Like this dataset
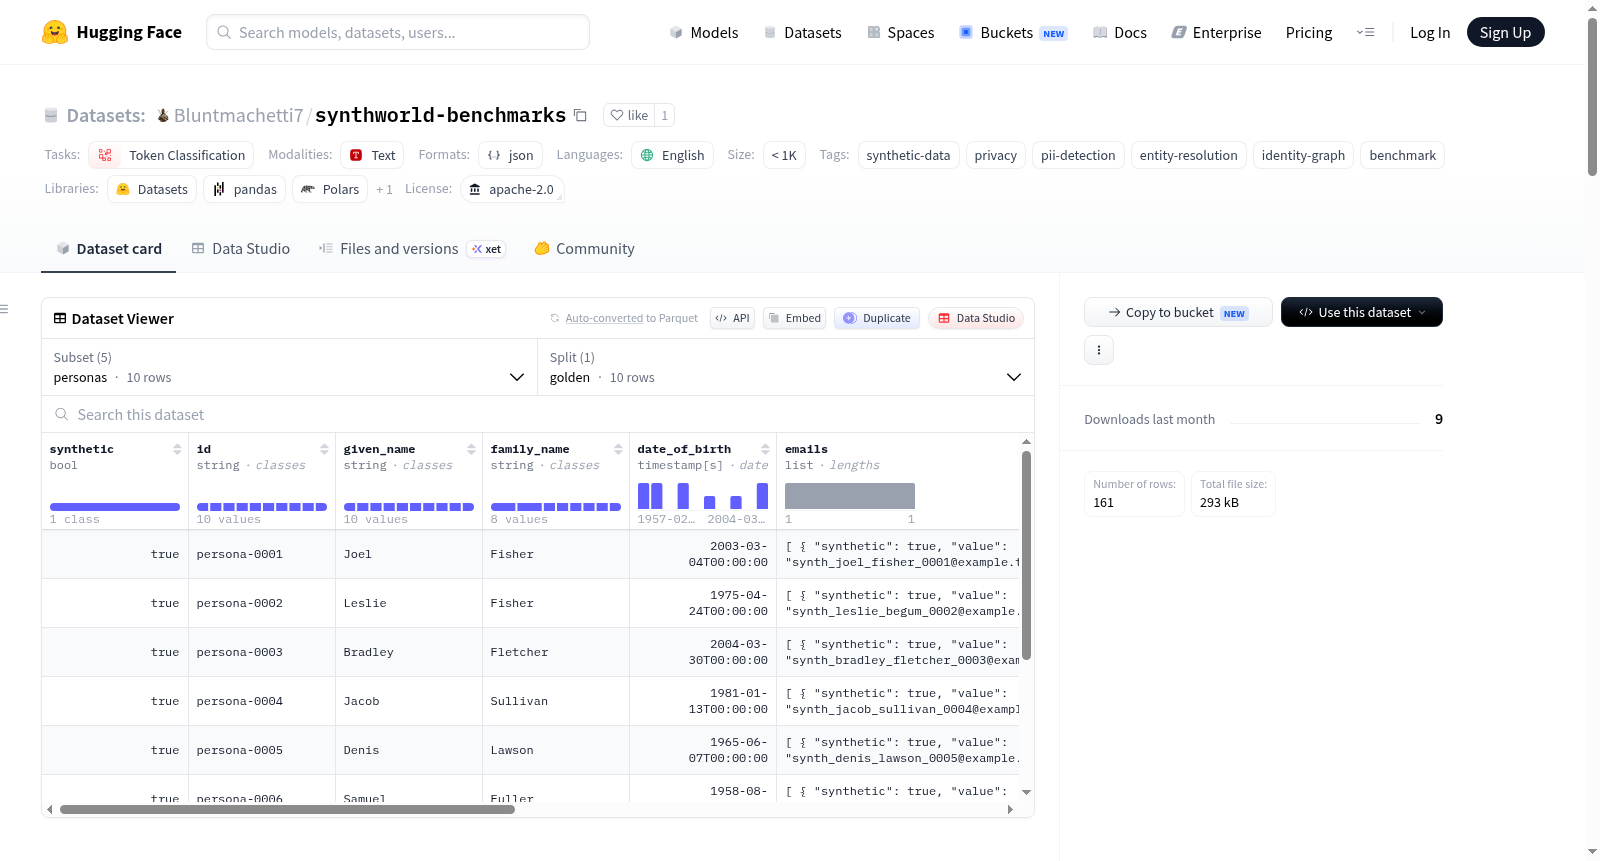1600x861 pixels. pyautogui.click(x=629, y=115)
